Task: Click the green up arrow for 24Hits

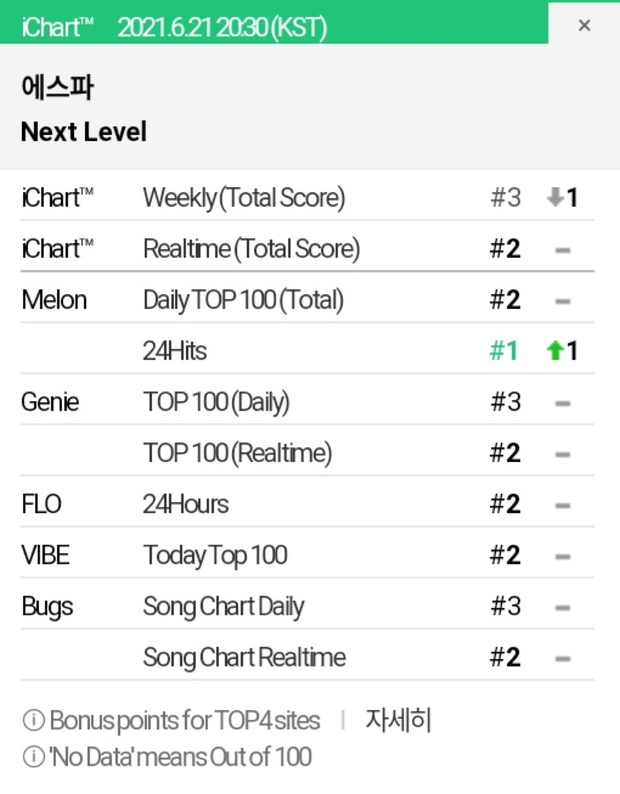Action: click(x=555, y=350)
